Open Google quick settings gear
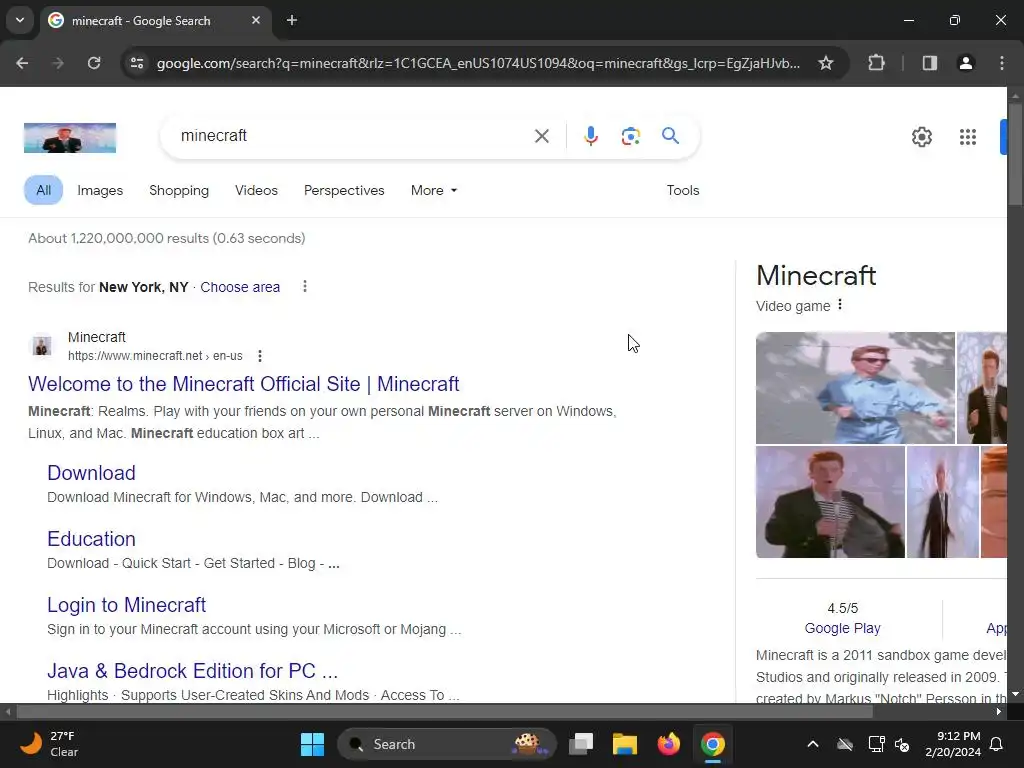Viewport: 1024px width, 768px height. click(921, 136)
